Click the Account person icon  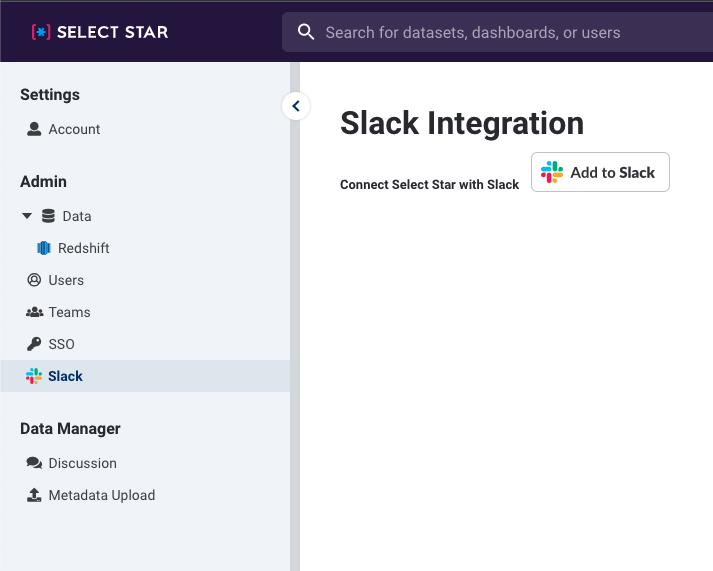pyautogui.click(x=34, y=129)
